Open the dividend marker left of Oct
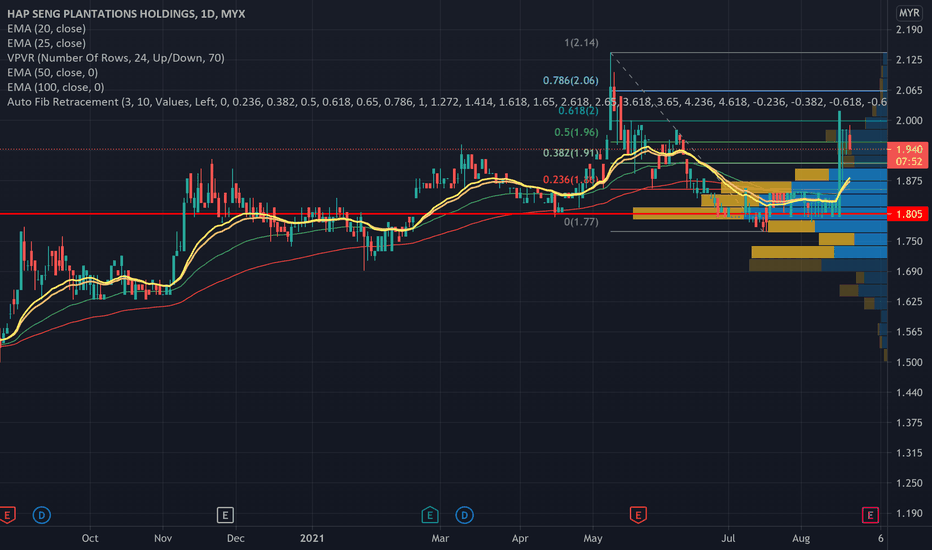The width and height of the screenshot is (932, 550). [42, 515]
